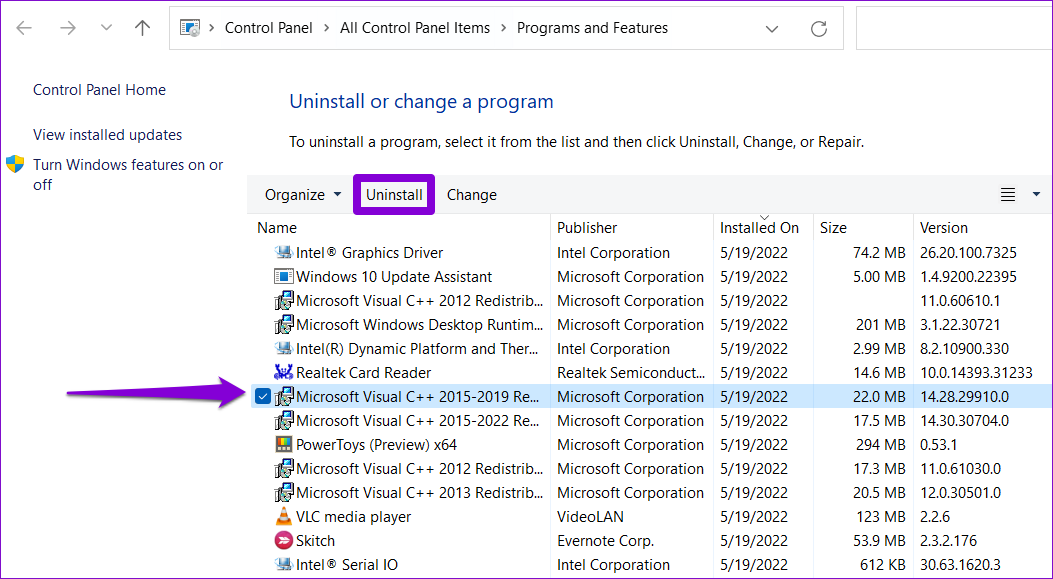Click the Realtek Semiconductor publisher cell
1053x579 pixels.
(x=631, y=373)
